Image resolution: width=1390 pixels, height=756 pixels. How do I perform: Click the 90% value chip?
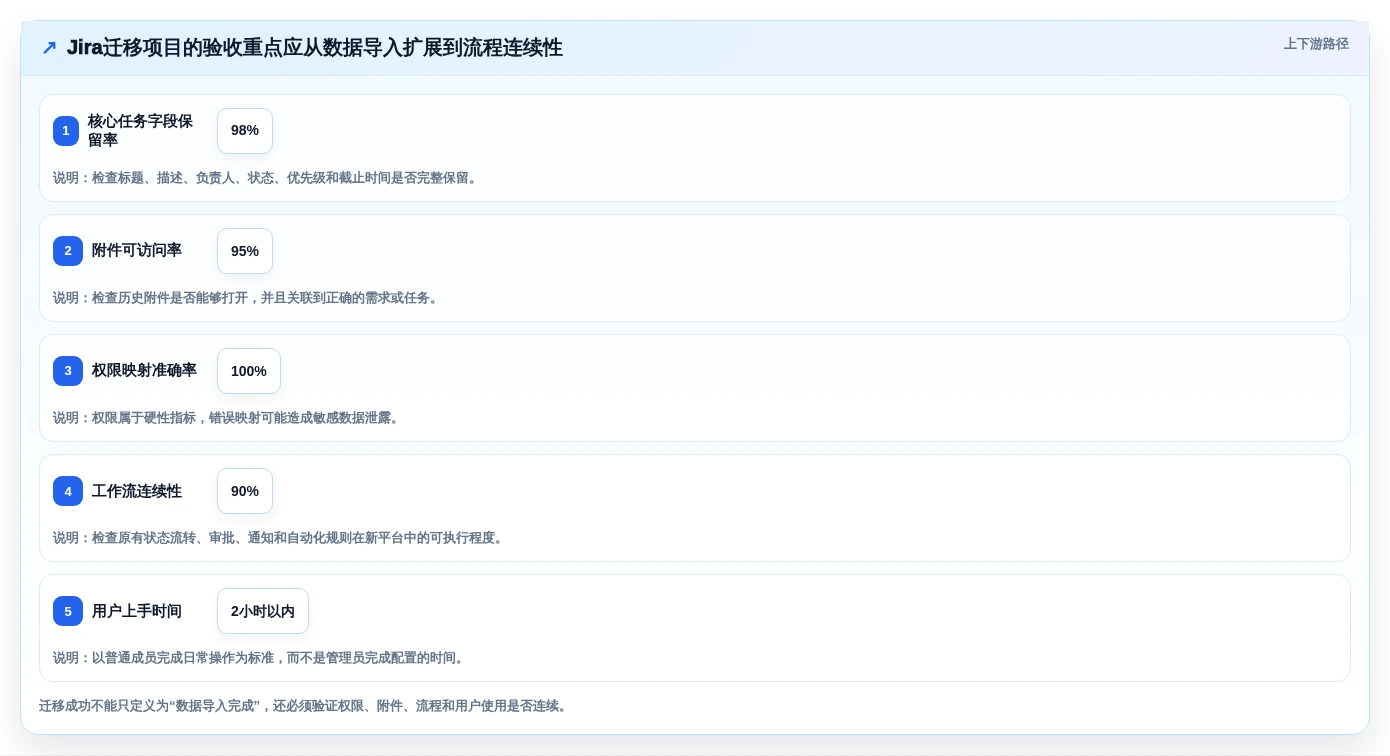tap(245, 491)
